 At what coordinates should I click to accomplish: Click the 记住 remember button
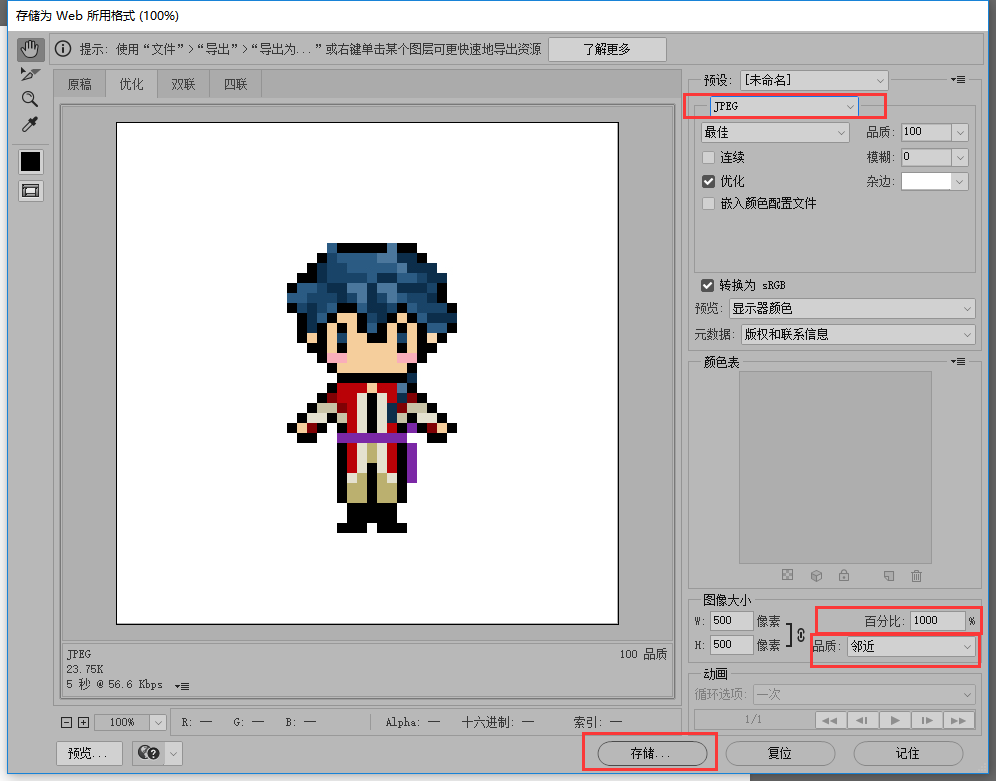pyautogui.click(x=908, y=753)
